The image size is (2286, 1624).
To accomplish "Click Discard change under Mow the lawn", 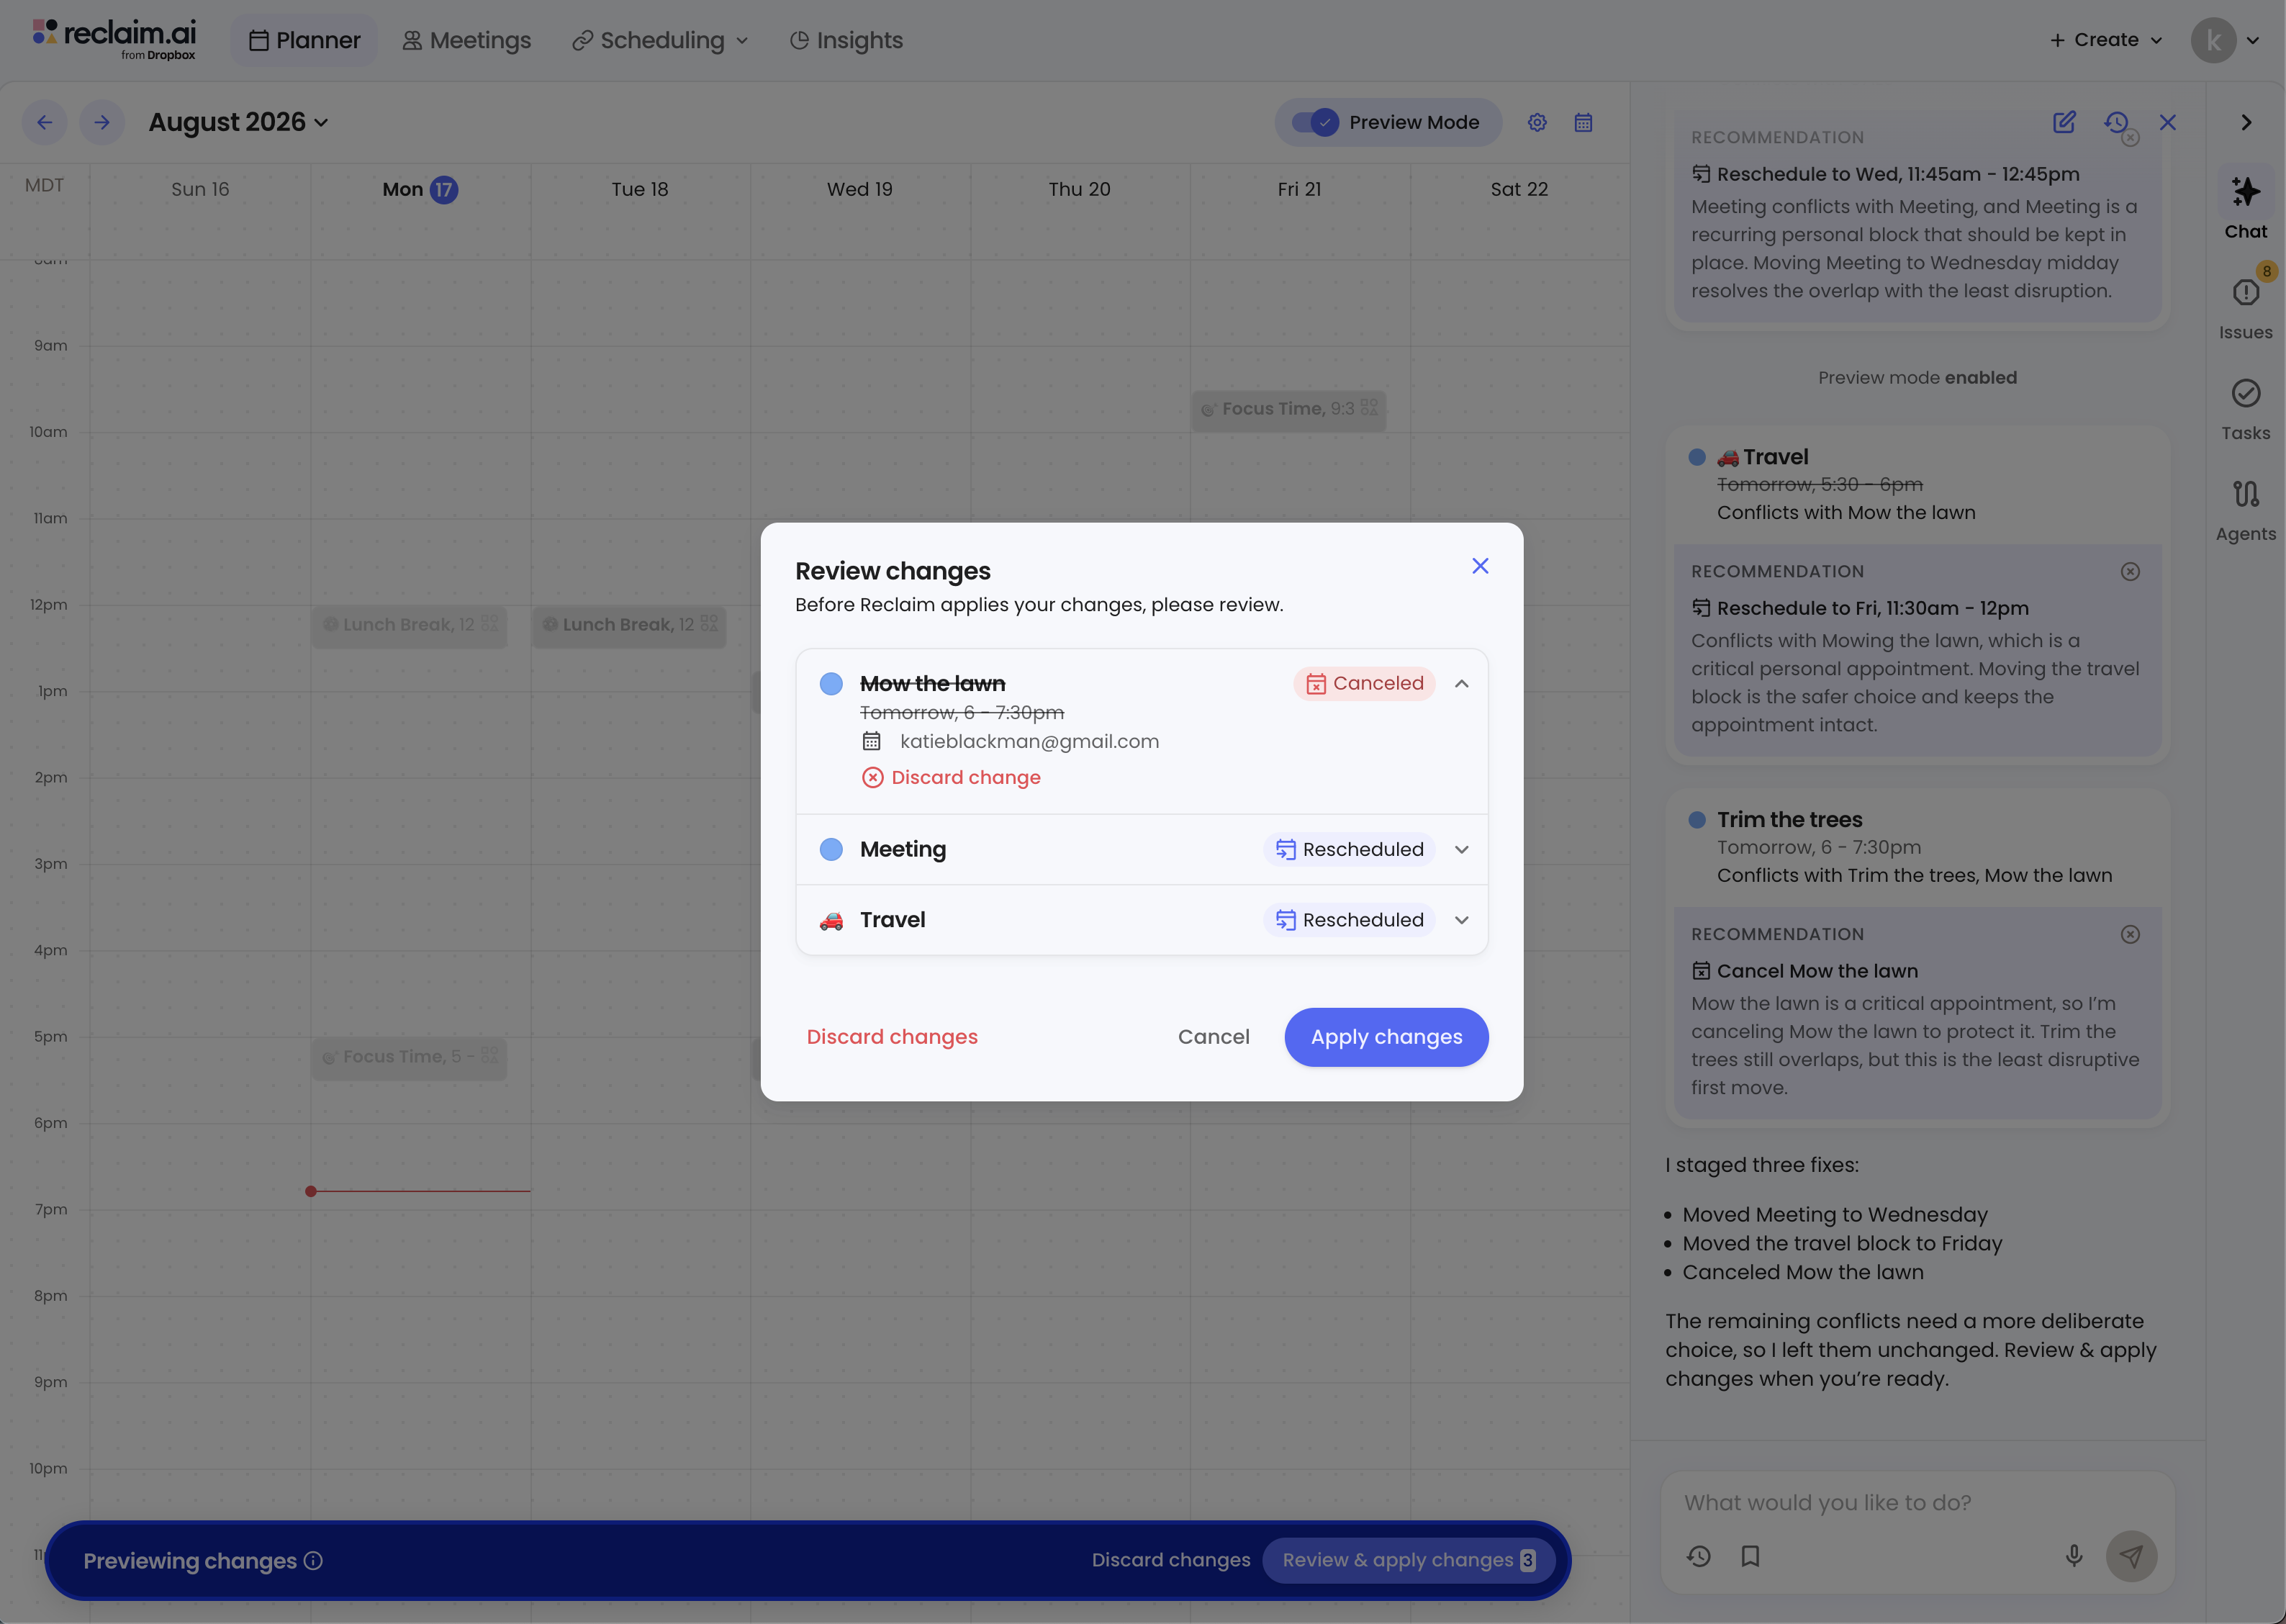I will coord(951,778).
